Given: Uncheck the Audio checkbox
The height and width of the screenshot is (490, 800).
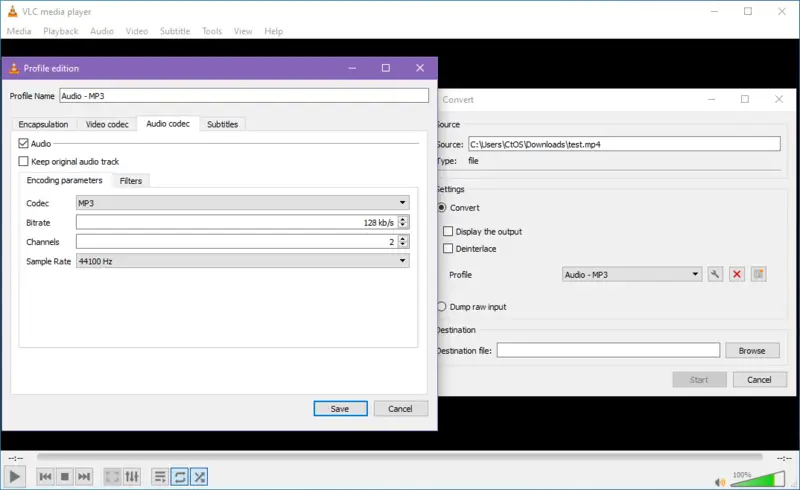Looking at the screenshot, I should pyautogui.click(x=23, y=143).
